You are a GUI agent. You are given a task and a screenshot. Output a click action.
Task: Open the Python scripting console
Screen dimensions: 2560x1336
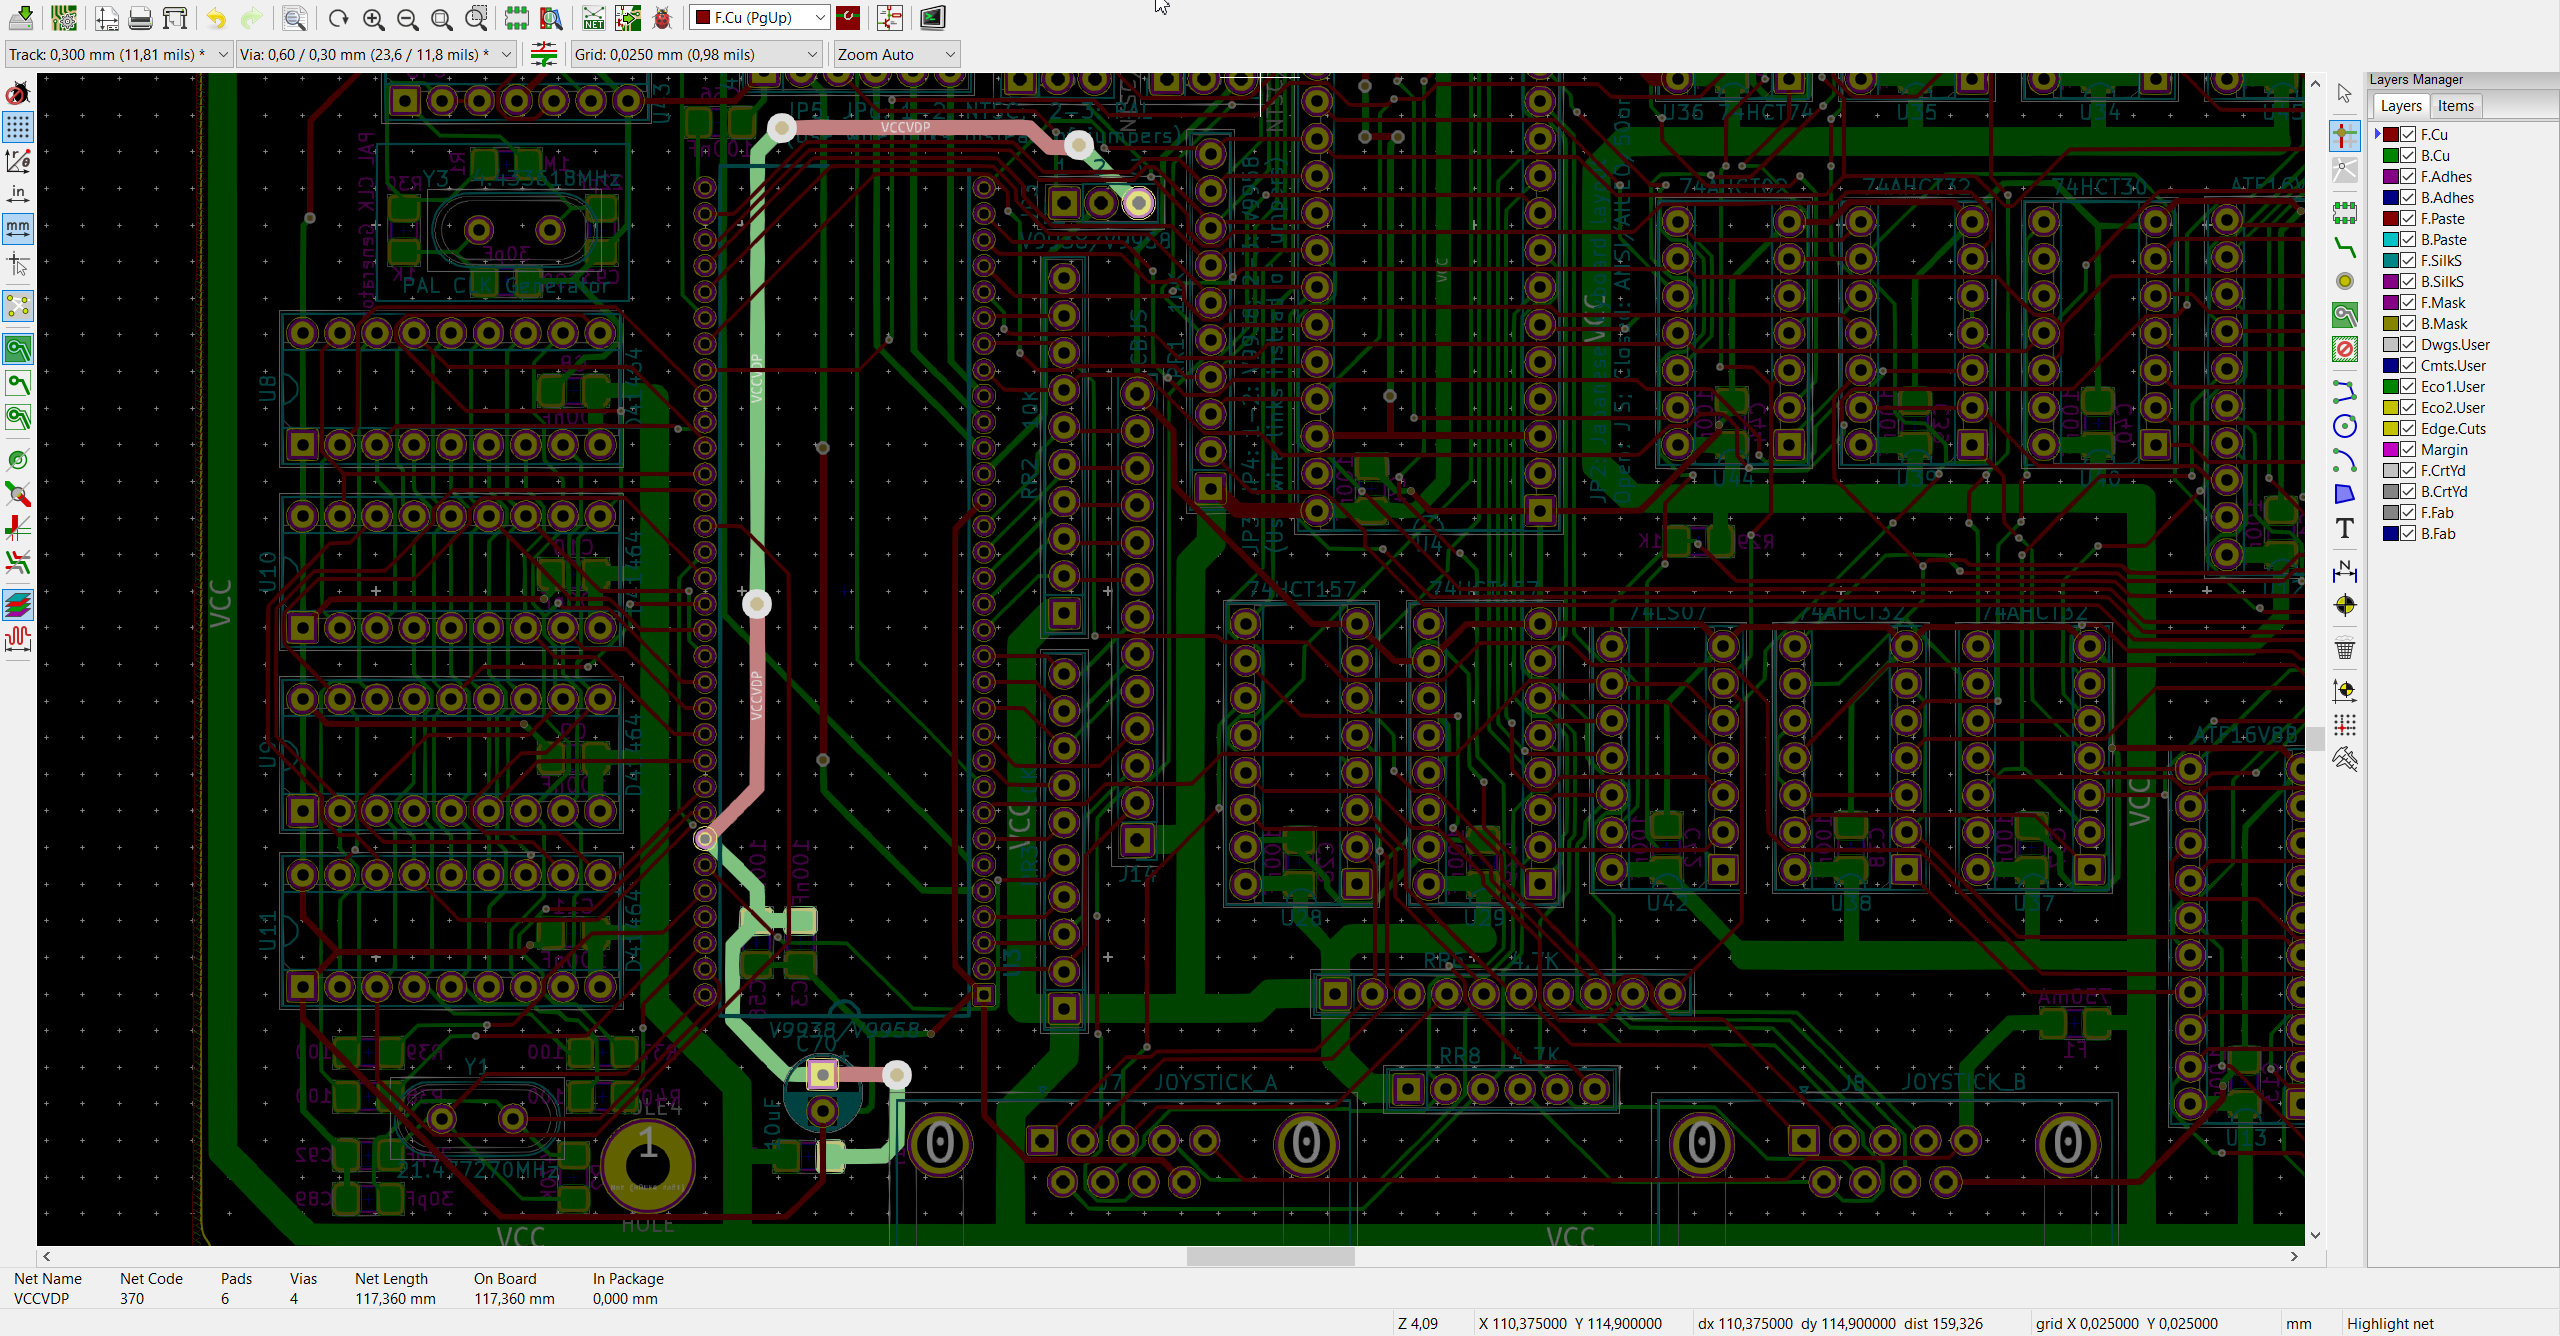(932, 18)
